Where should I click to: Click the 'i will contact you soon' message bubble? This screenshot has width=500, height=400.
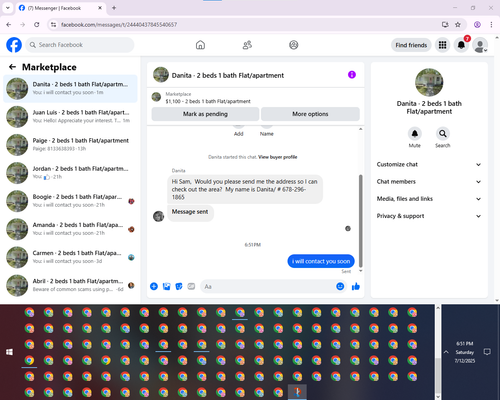click(321, 261)
